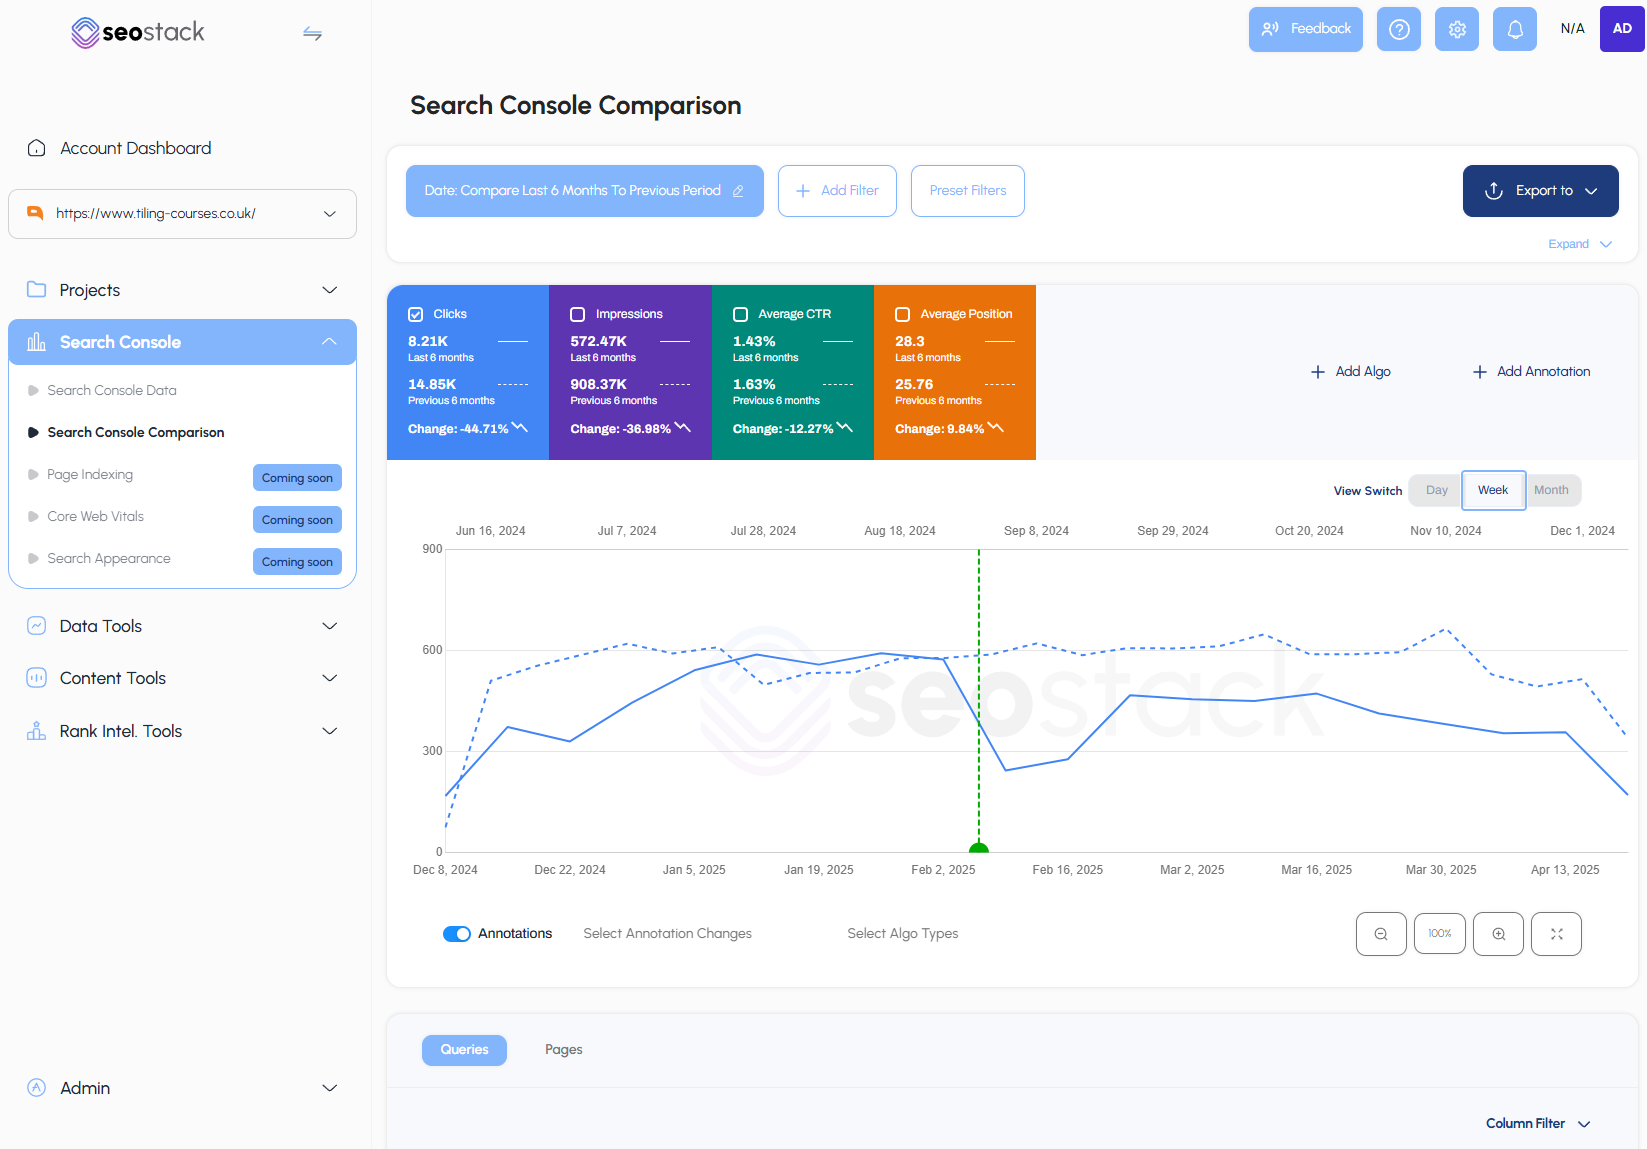This screenshot has width=1647, height=1149.
Task: Expand the chart to fullscreen view
Action: (1556, 933)
